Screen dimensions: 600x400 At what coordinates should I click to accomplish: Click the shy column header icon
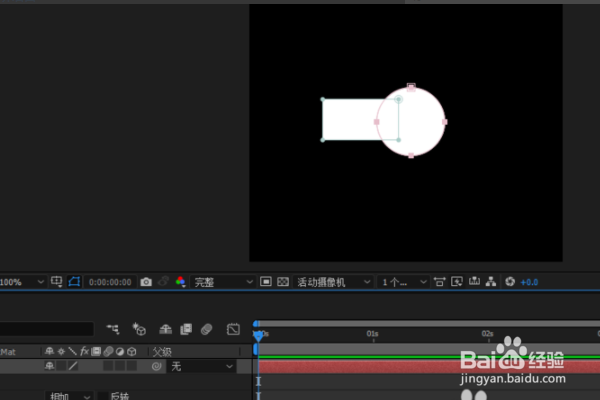click(49, 351)
